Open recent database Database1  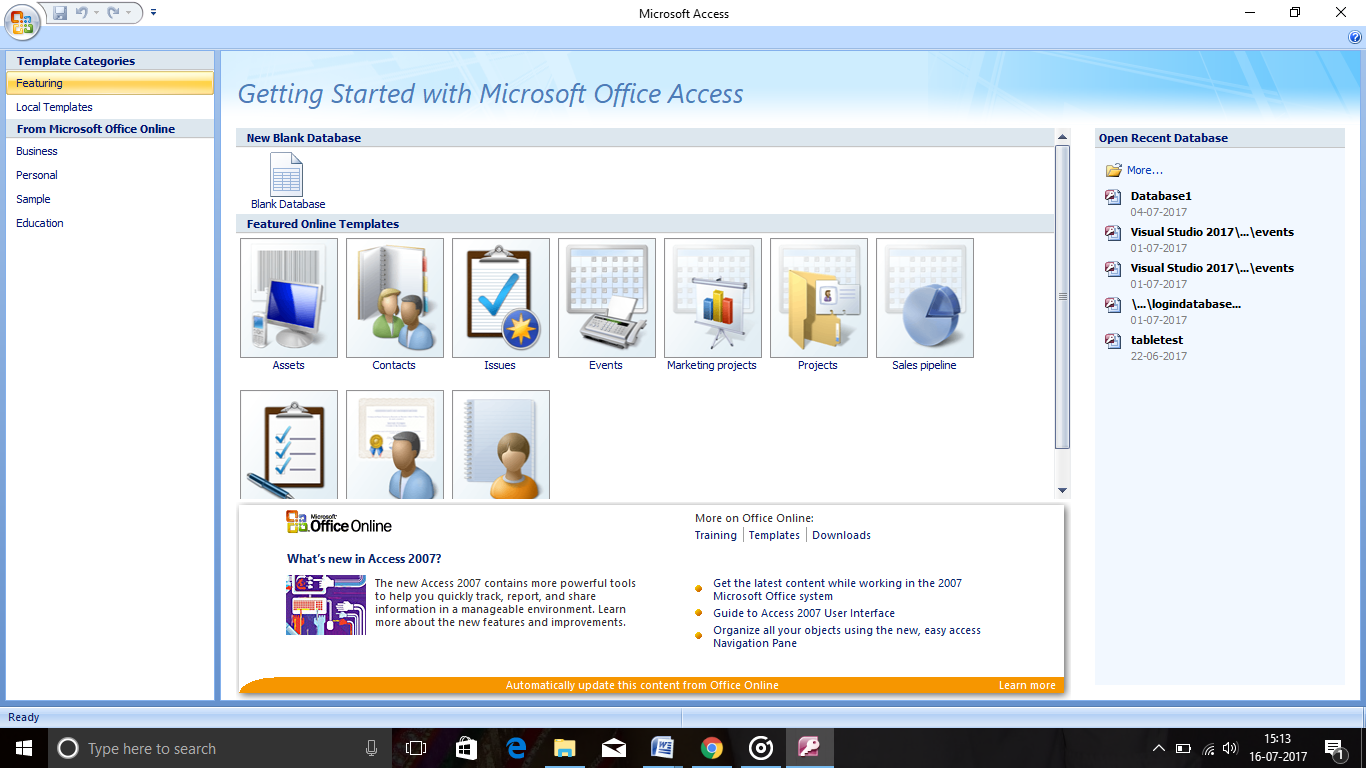coord(1161,196)
